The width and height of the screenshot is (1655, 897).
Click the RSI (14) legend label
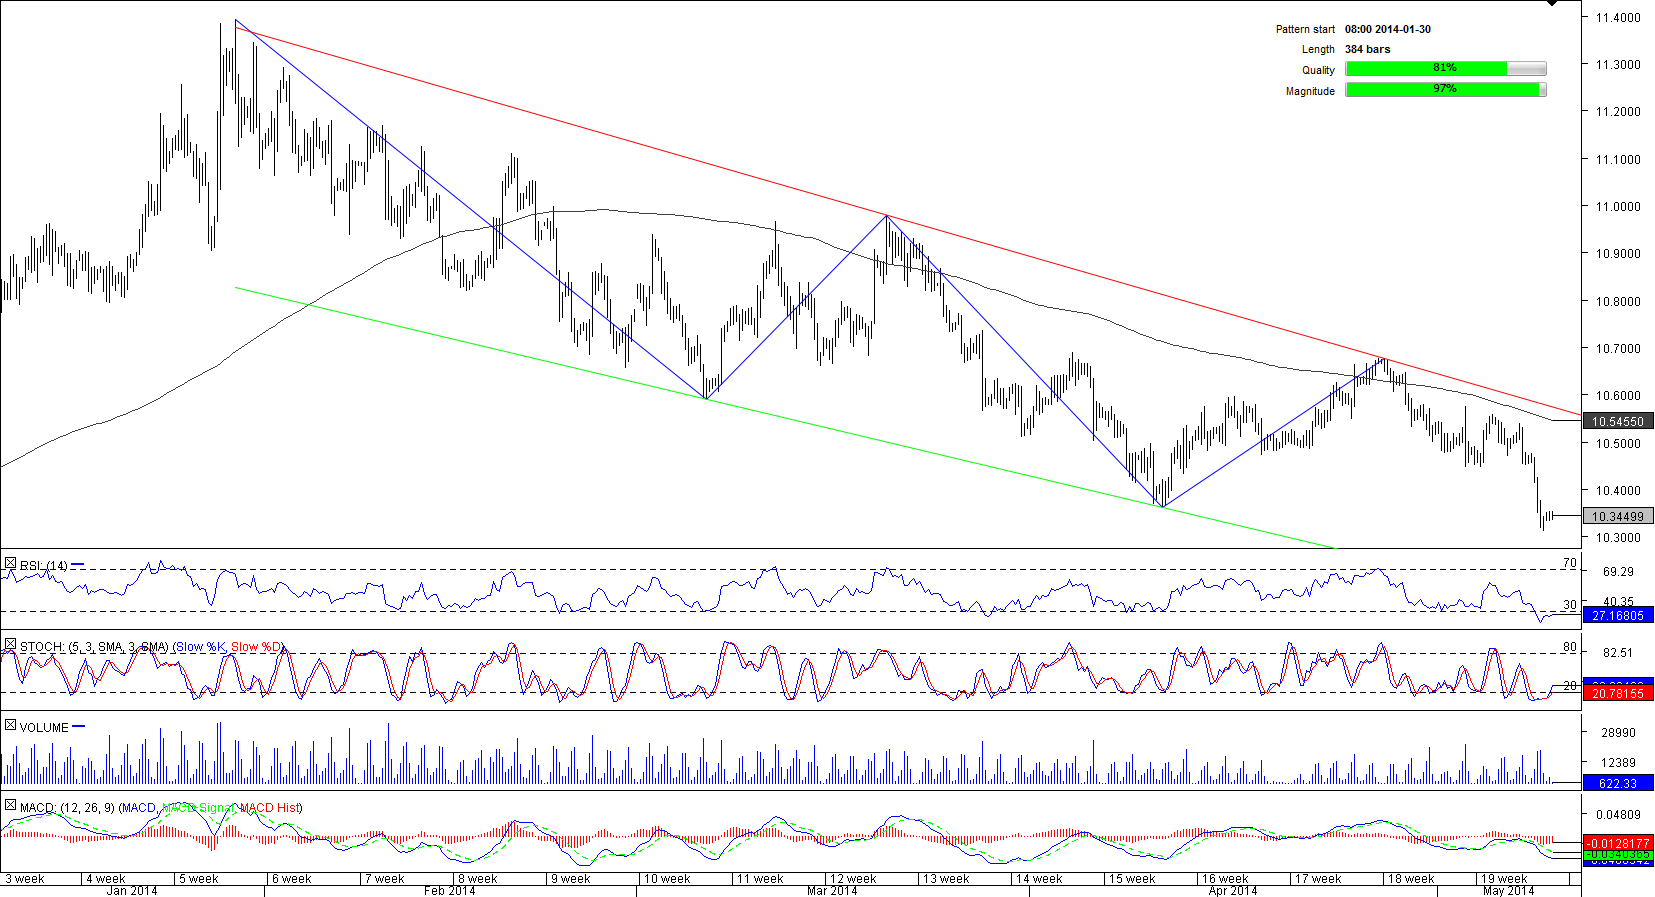pos(44,566)
